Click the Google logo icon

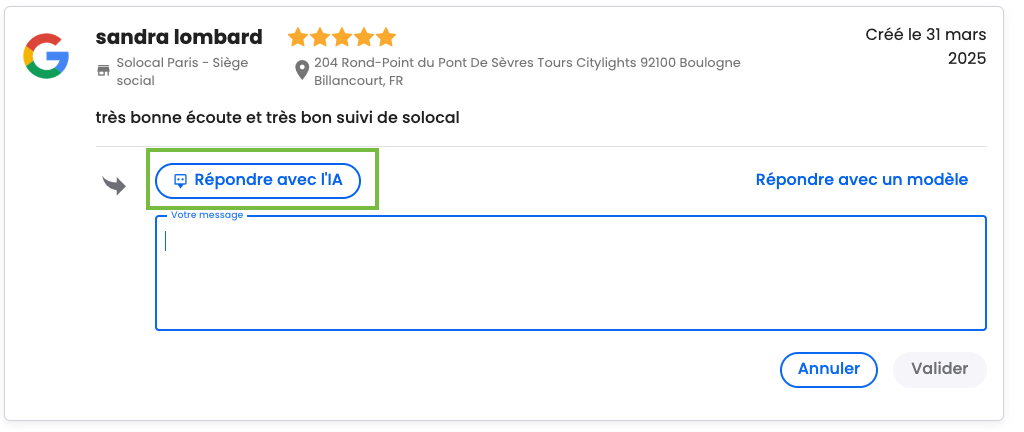tap(46, 56)
